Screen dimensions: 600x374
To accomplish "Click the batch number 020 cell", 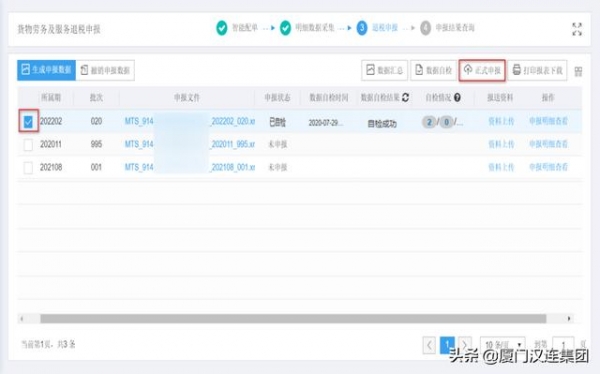I will point(96,121).
